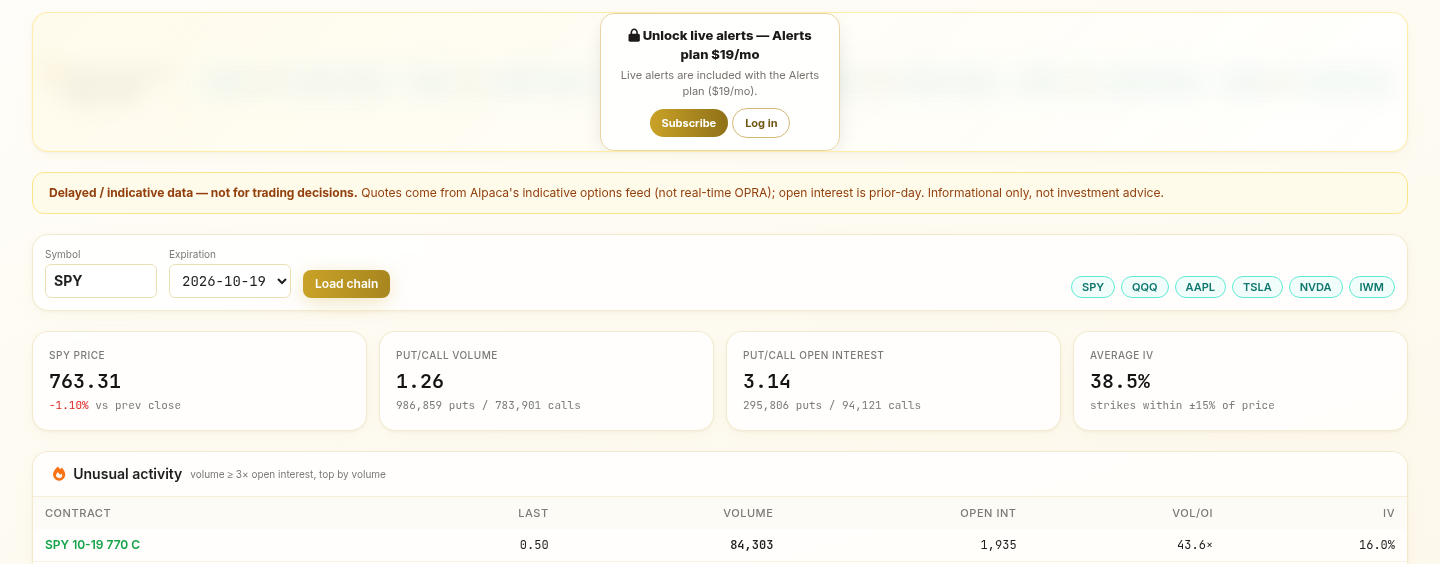
Task: Select the QQQ quick symbol chip
Action: click(1145, 287)
